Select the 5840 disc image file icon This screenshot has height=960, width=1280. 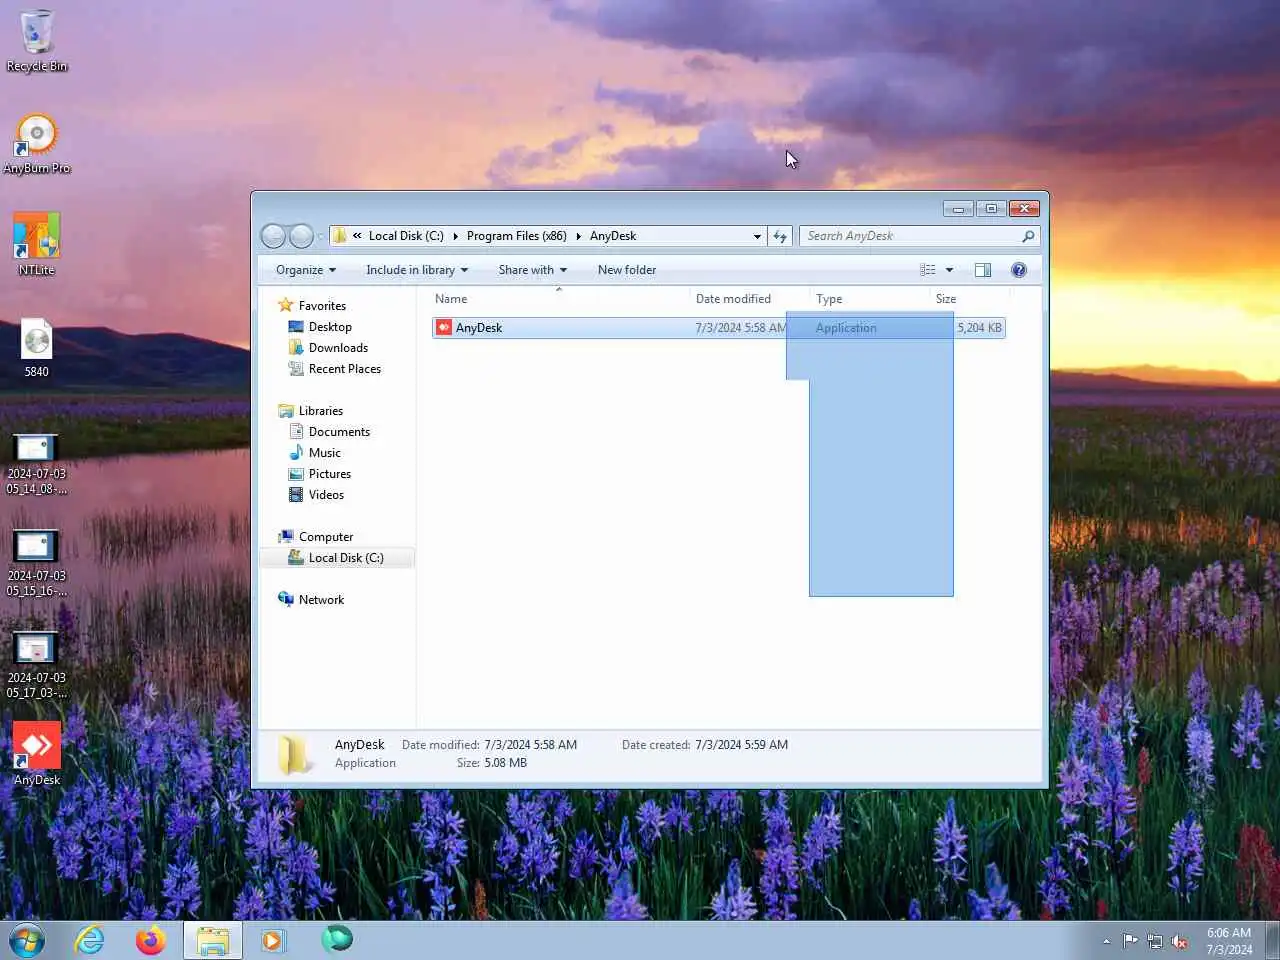(x=37, y=348)
